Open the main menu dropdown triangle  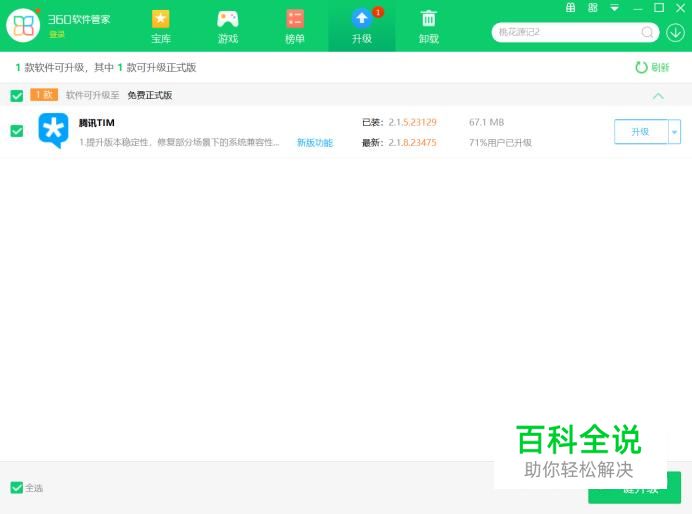tap(614, 8)
